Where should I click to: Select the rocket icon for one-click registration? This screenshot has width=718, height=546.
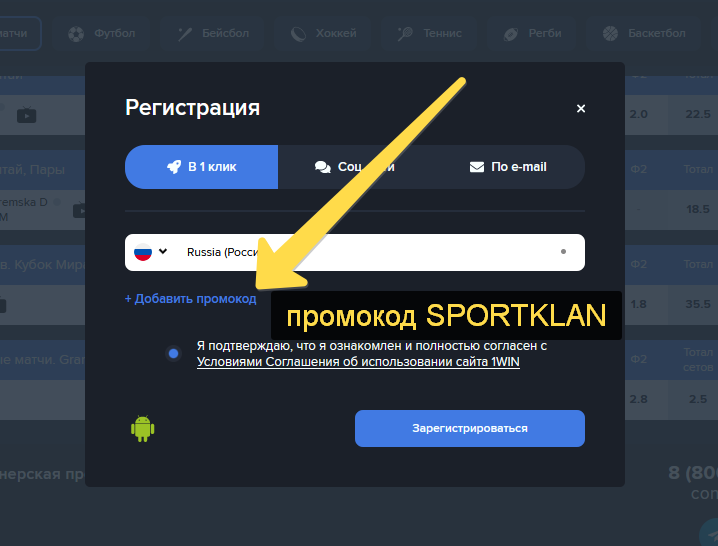(x=174, y=167)
